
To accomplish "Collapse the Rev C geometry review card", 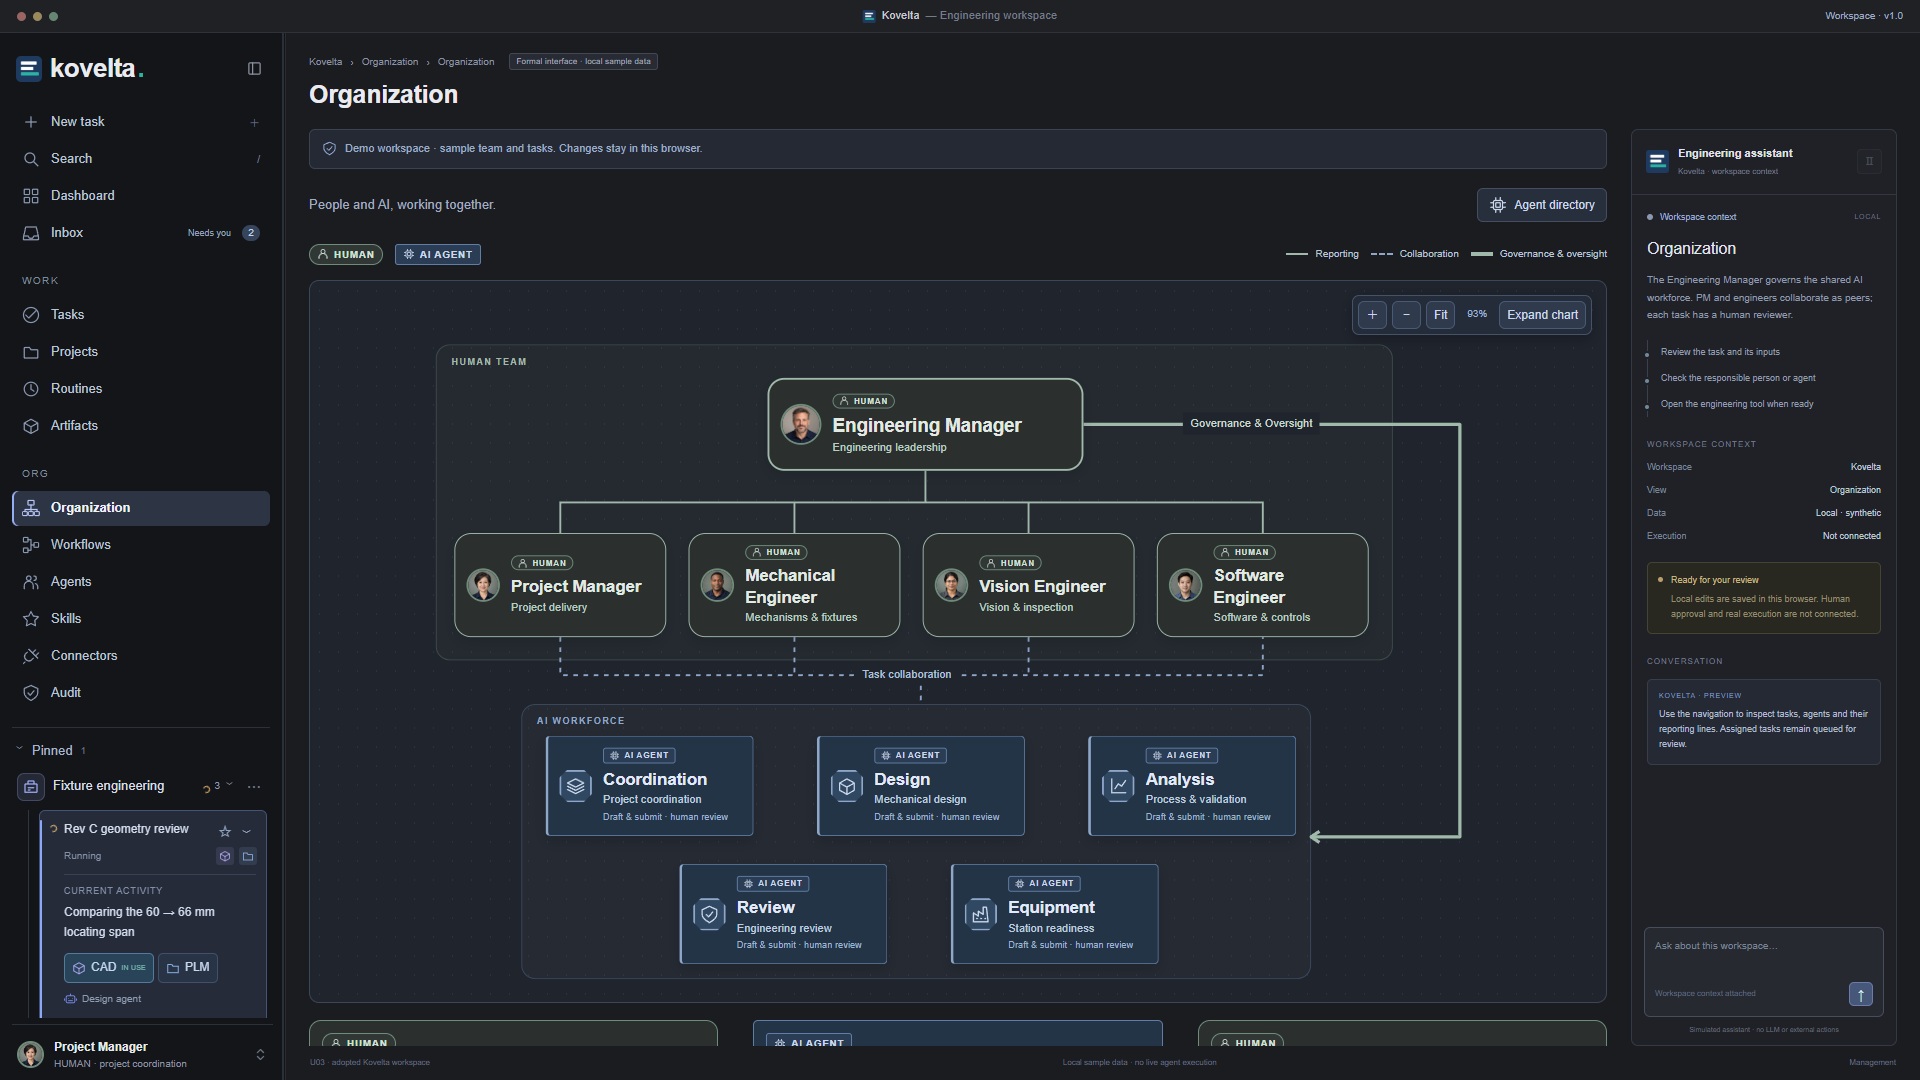I will click(x=247, y=831).
